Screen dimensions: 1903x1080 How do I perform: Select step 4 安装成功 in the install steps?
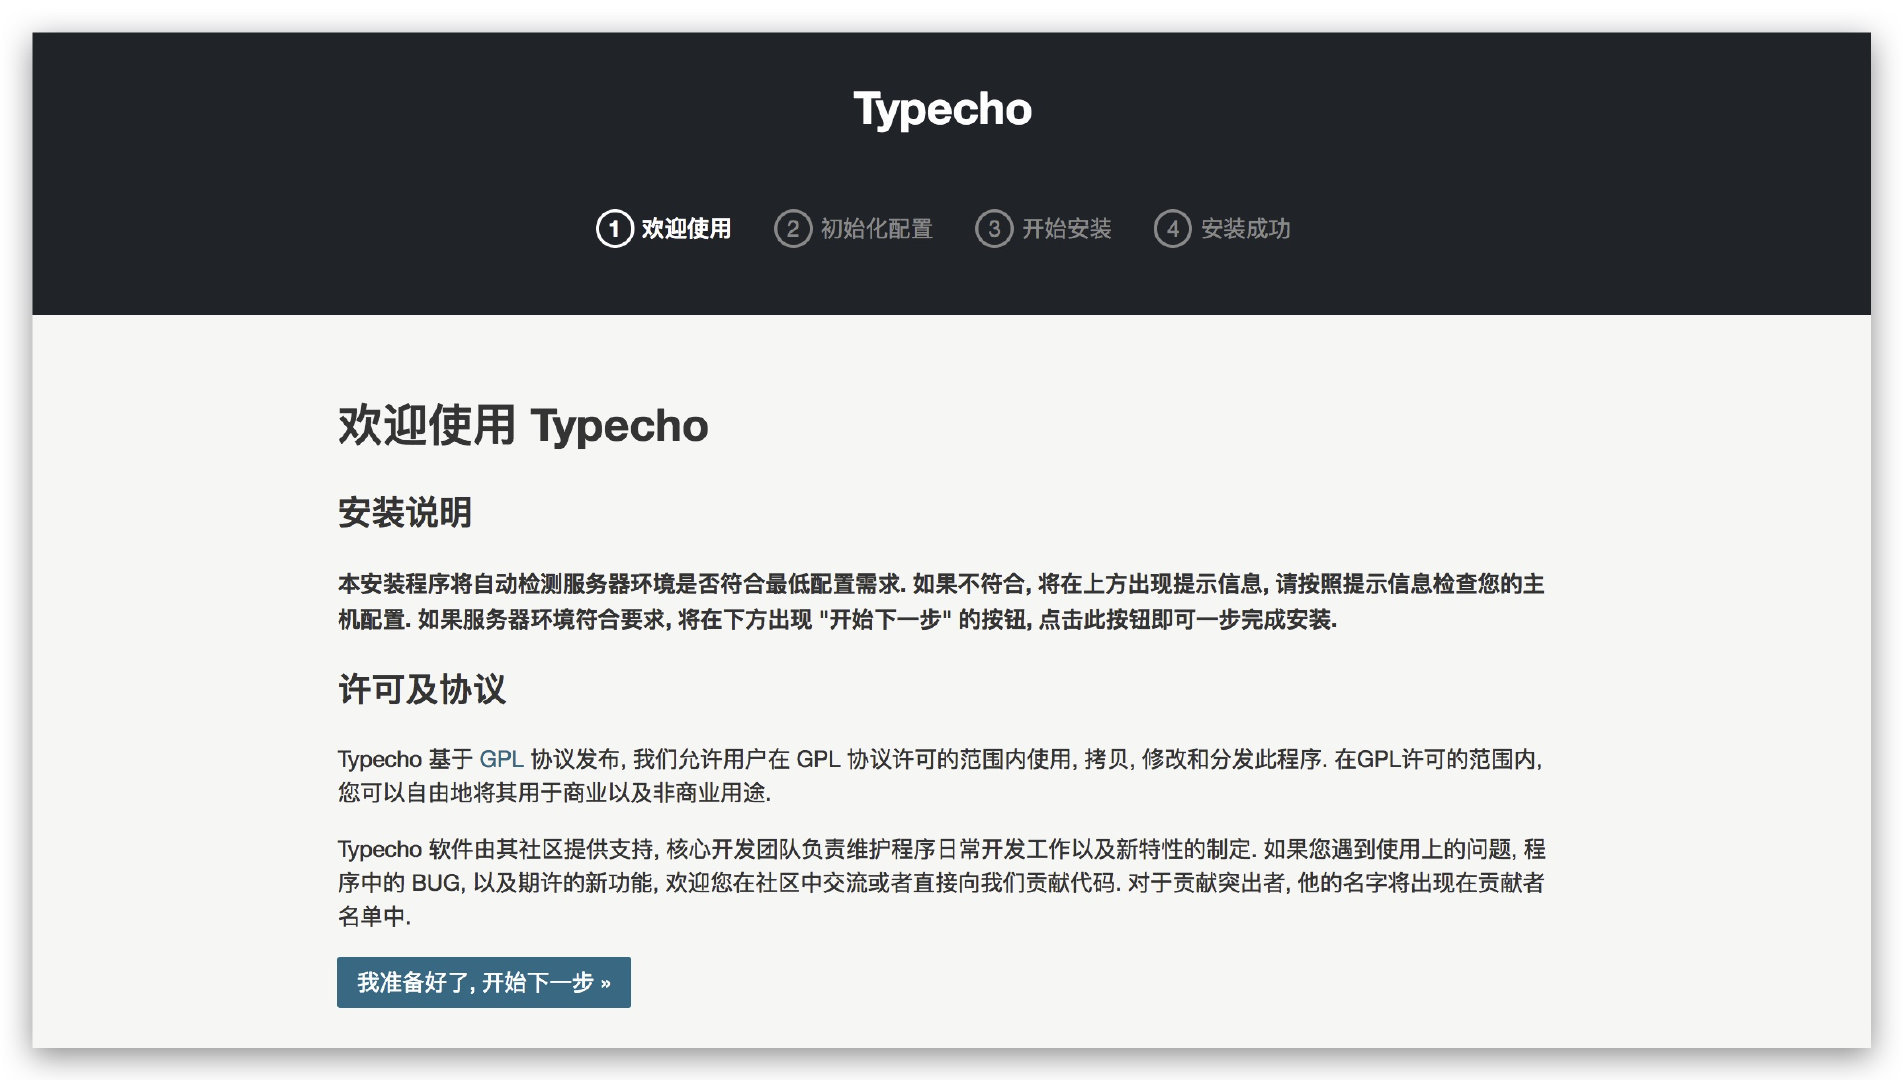pyautogui.click(x=1222, y=229)
